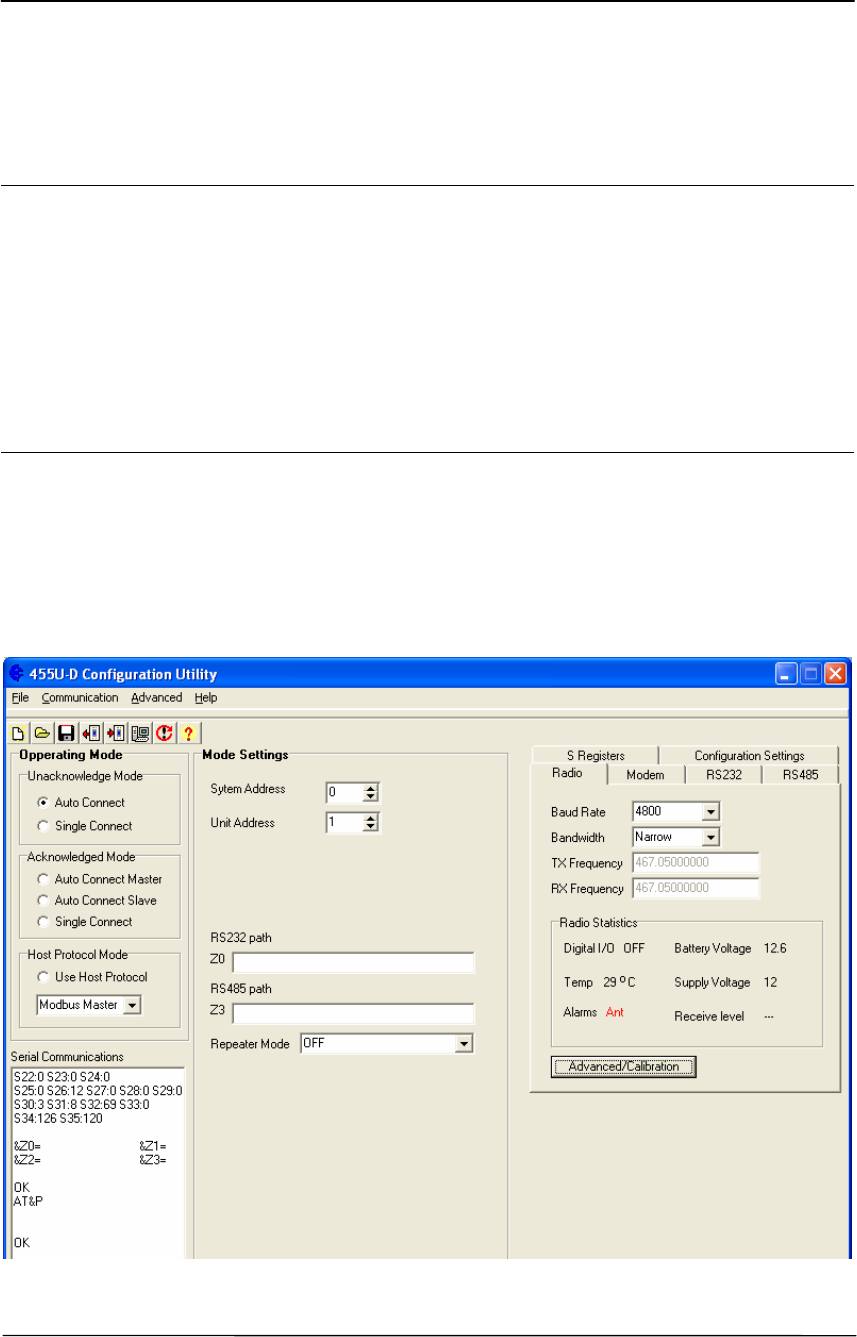Click the &Z0= entry in serial log
Viewport: 857px width, 1337px height.
pos(27,1146)
